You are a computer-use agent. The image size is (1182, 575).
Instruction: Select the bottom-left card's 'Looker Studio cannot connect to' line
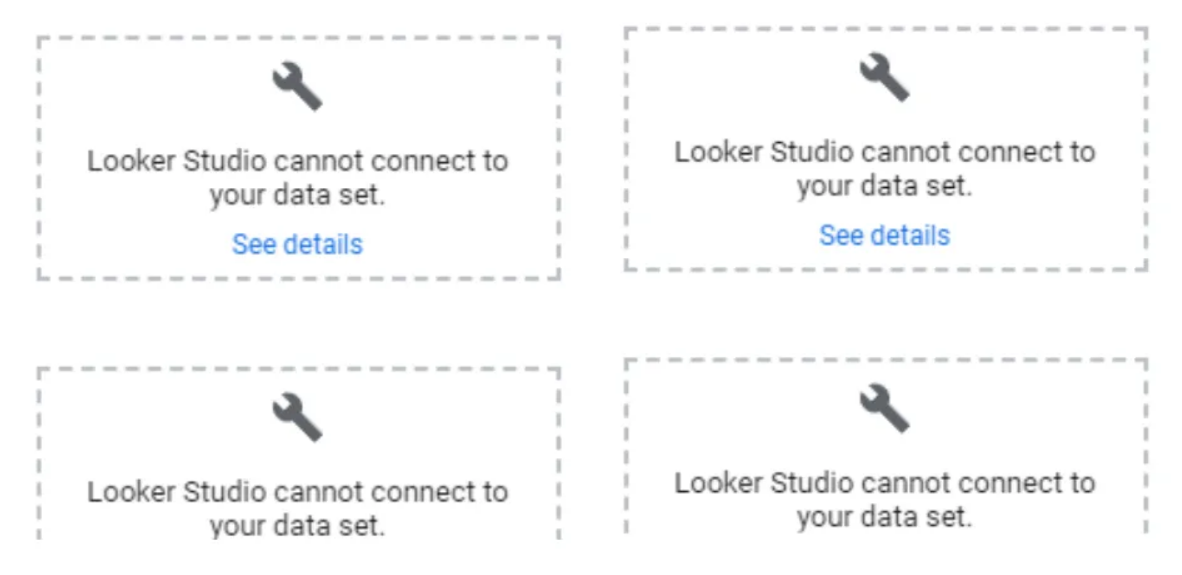coord(297,491)
